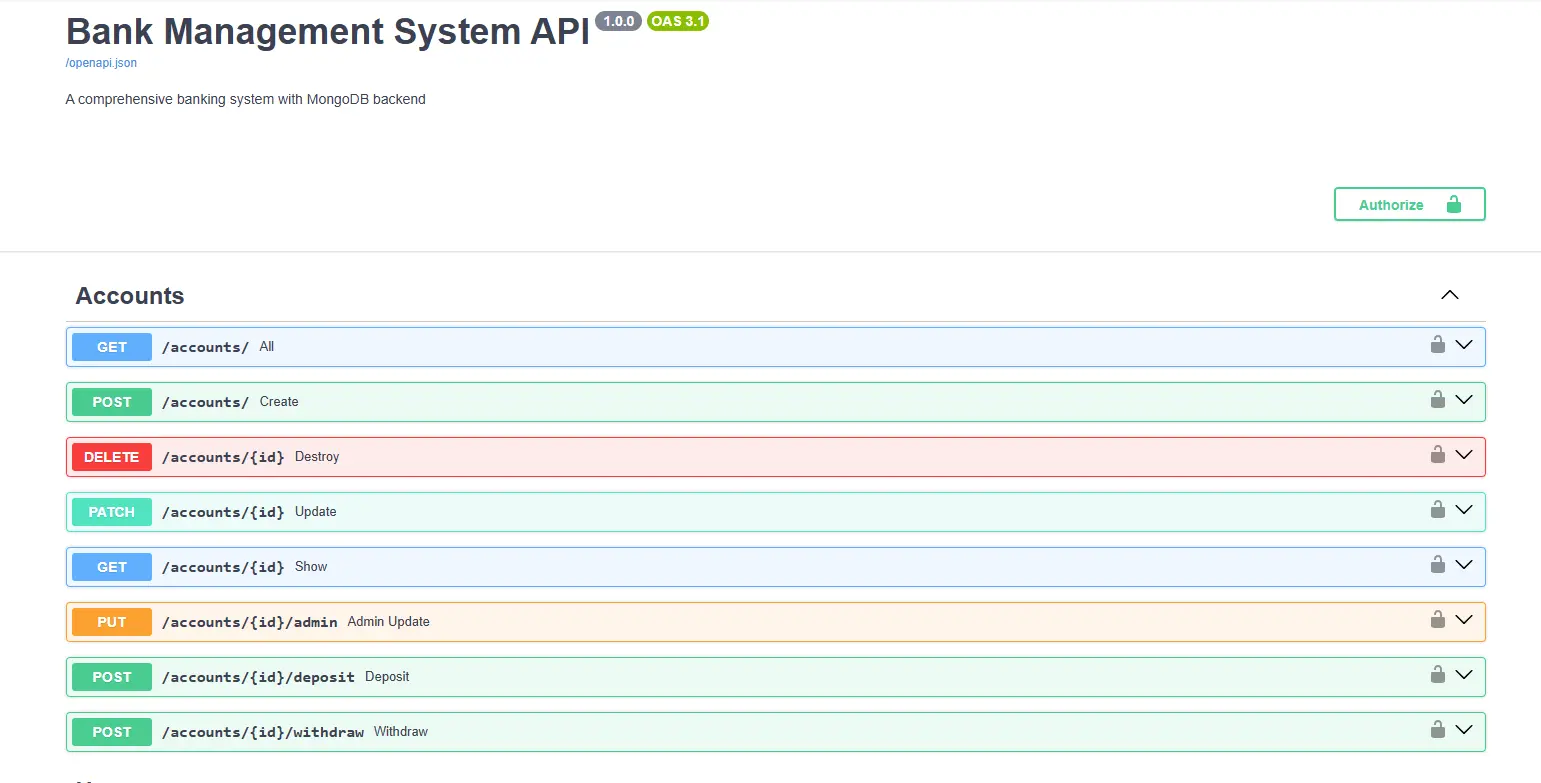This screenshot has width=1541, height=783.
Task: Click the lock icon on PUT Admin Update
Action: [x=1437, y=619]
